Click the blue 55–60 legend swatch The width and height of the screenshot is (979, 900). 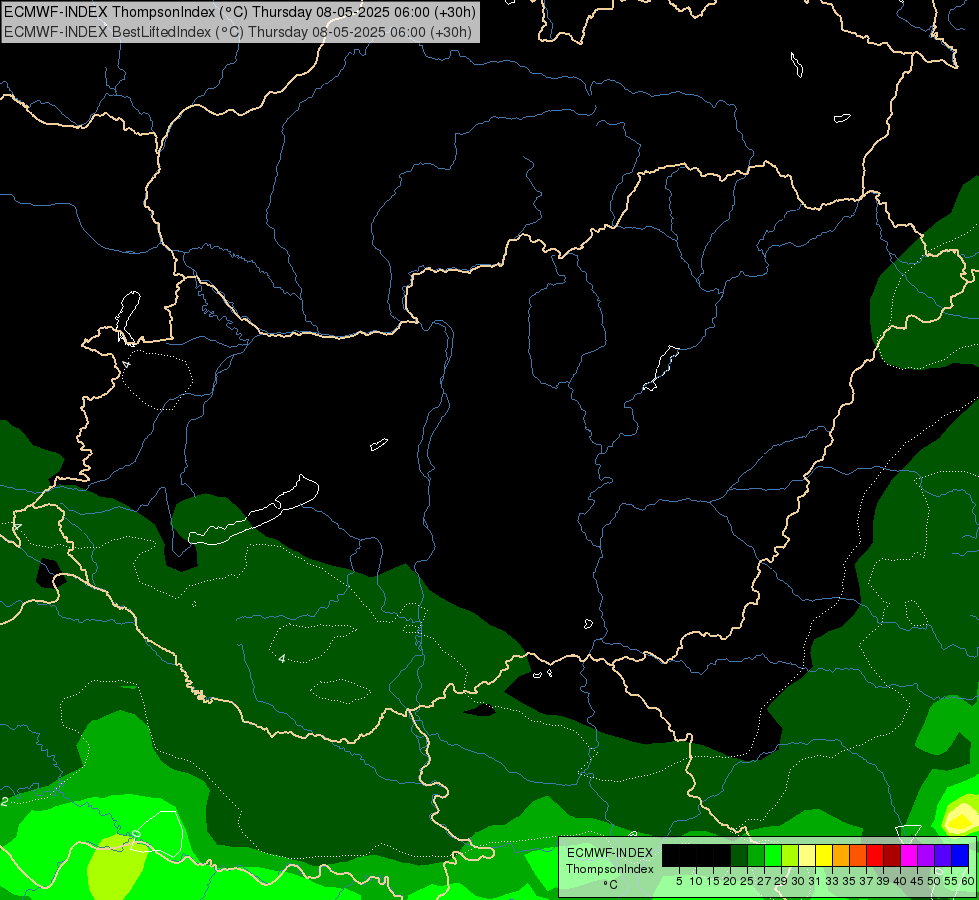tap(960, 855)
